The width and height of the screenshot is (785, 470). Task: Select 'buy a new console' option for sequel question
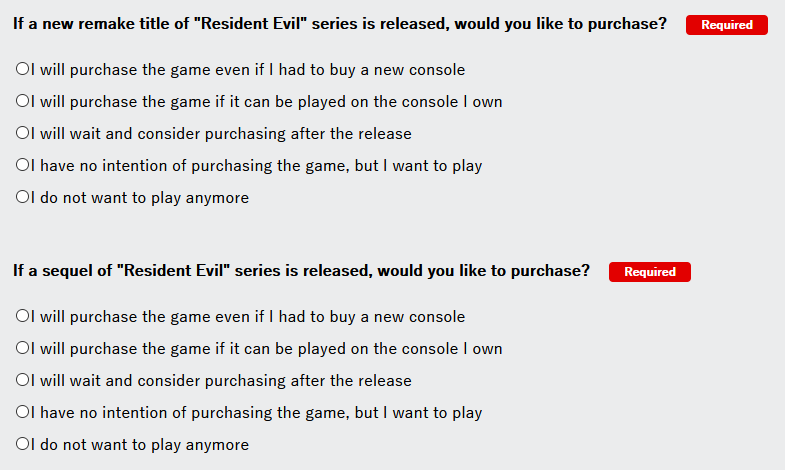pyautogui.click(x=22, y=317)
